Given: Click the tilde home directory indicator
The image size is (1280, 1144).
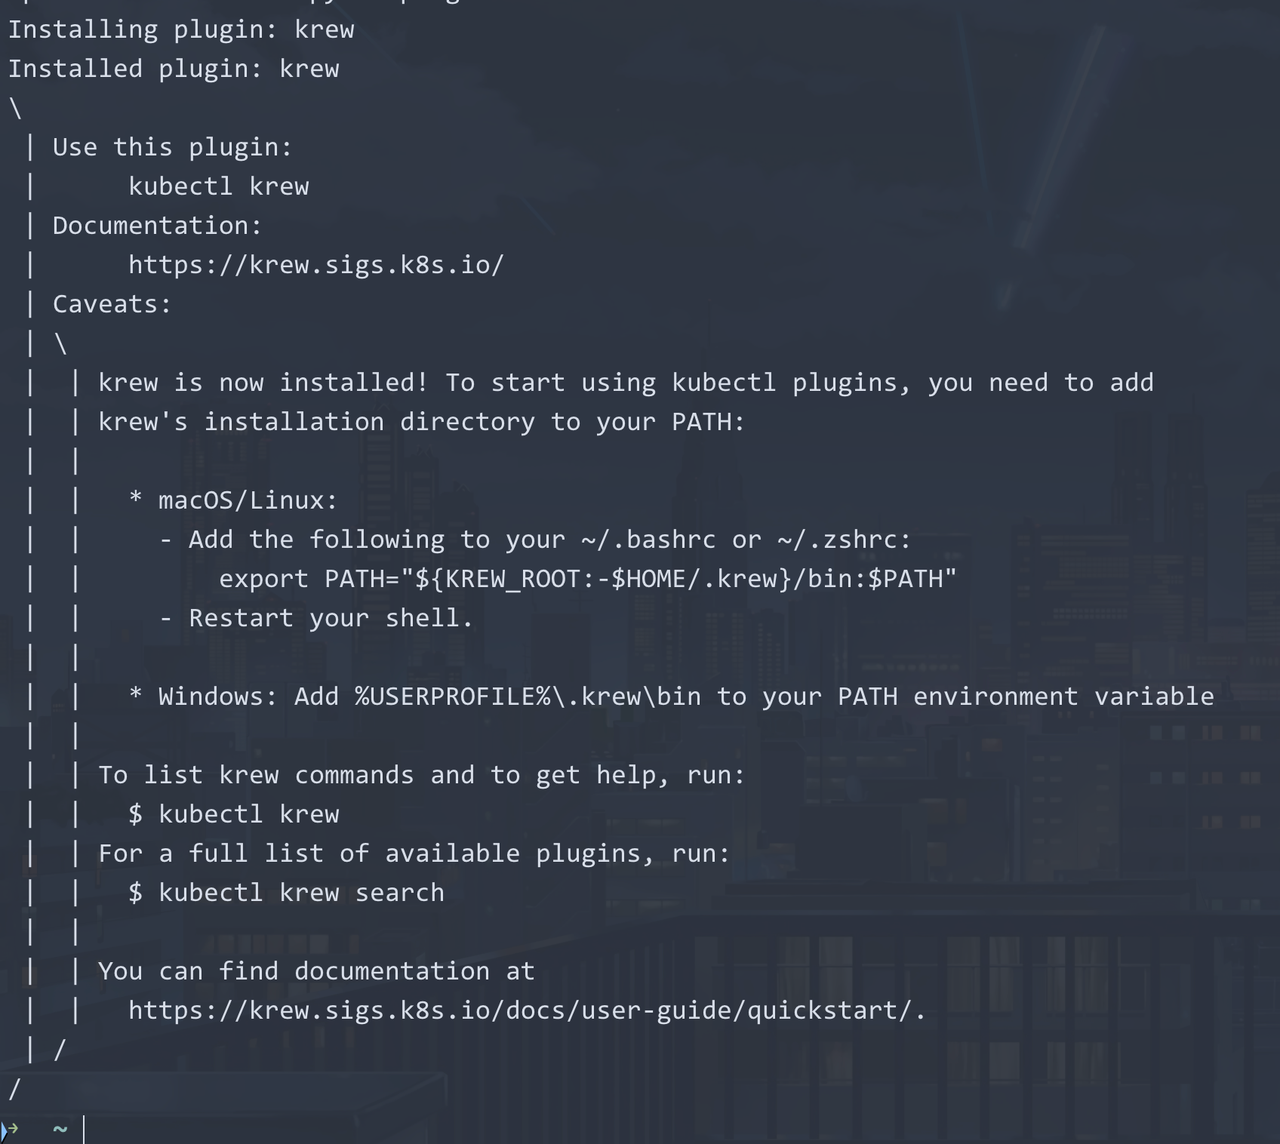Looking at the screenshot, I should click(60, 1129).
